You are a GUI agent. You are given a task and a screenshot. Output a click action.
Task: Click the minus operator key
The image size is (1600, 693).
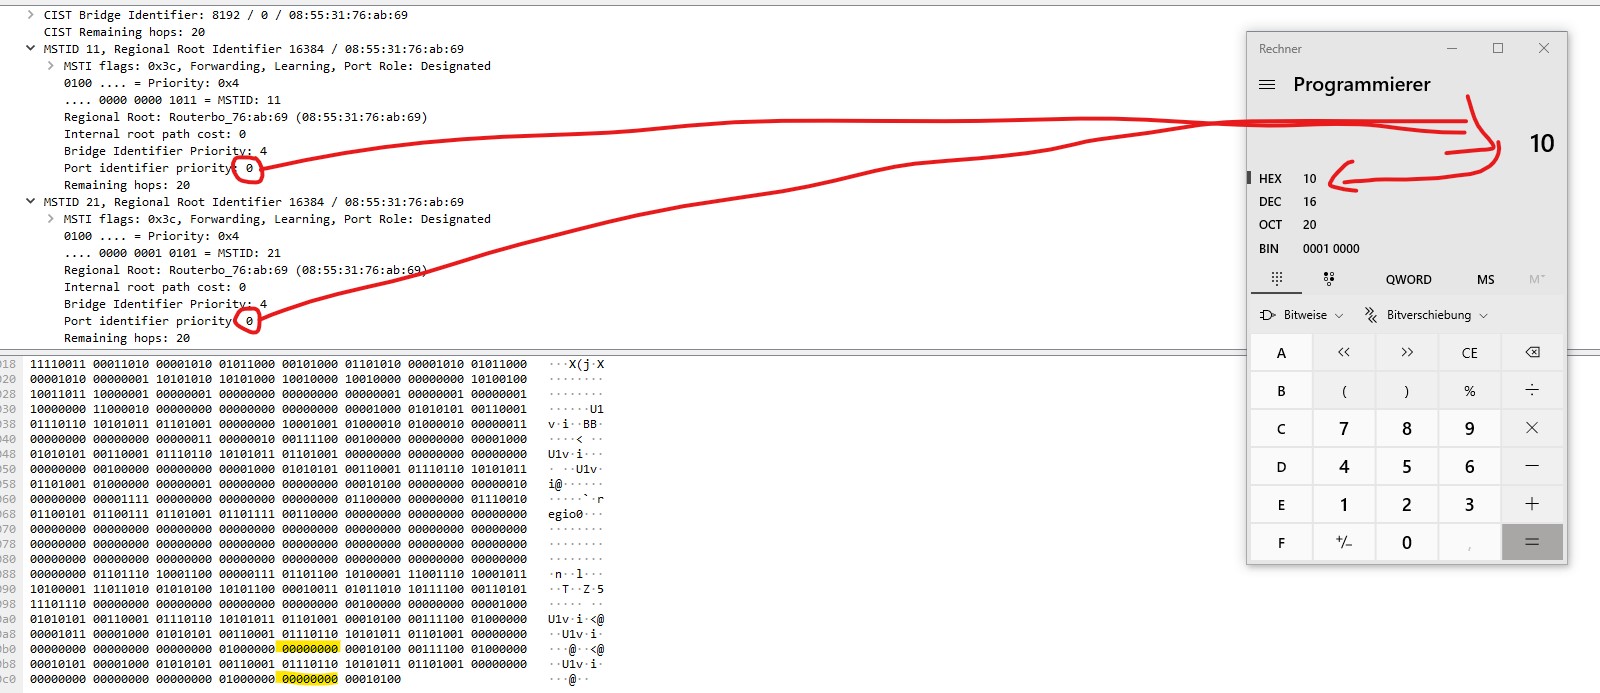1532,466
